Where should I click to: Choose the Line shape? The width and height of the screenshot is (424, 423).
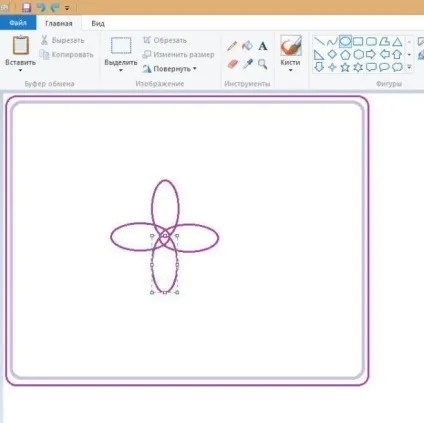tap(319, 42)
